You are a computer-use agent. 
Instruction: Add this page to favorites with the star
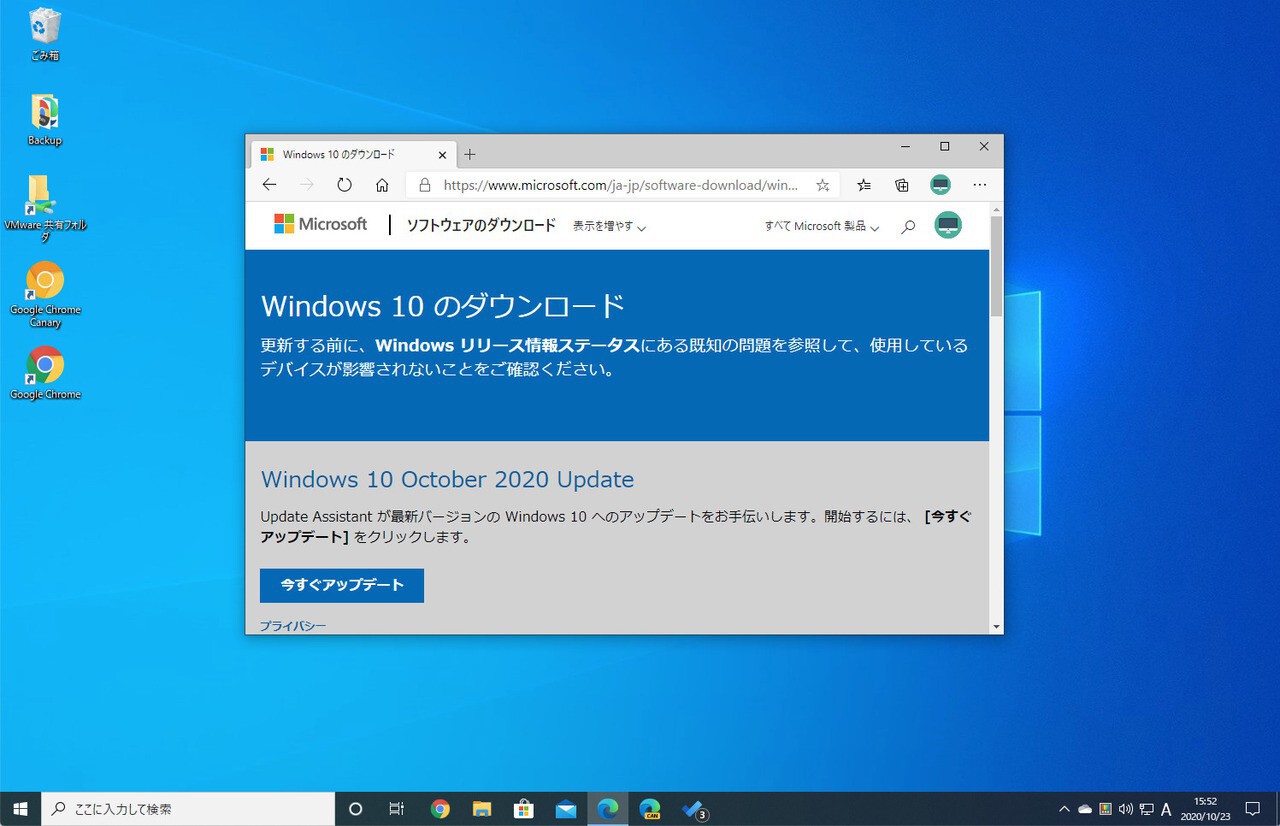(823, 185)
